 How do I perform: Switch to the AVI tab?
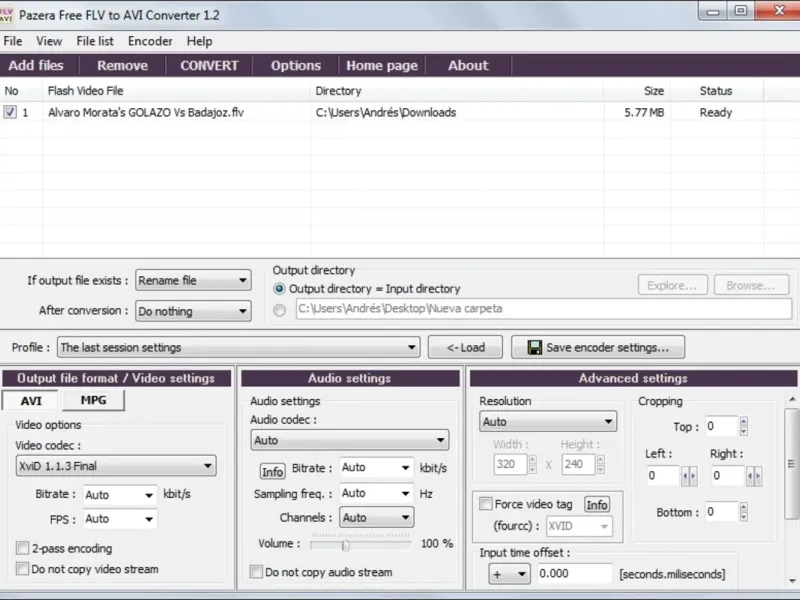pos(31,401)
